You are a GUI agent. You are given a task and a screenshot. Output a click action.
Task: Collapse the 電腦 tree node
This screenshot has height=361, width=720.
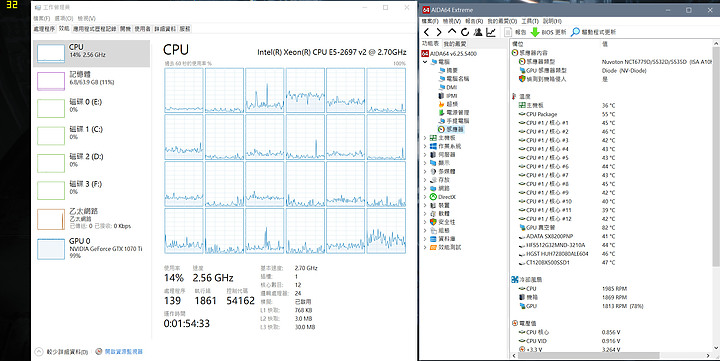click(x=425, y=62)
